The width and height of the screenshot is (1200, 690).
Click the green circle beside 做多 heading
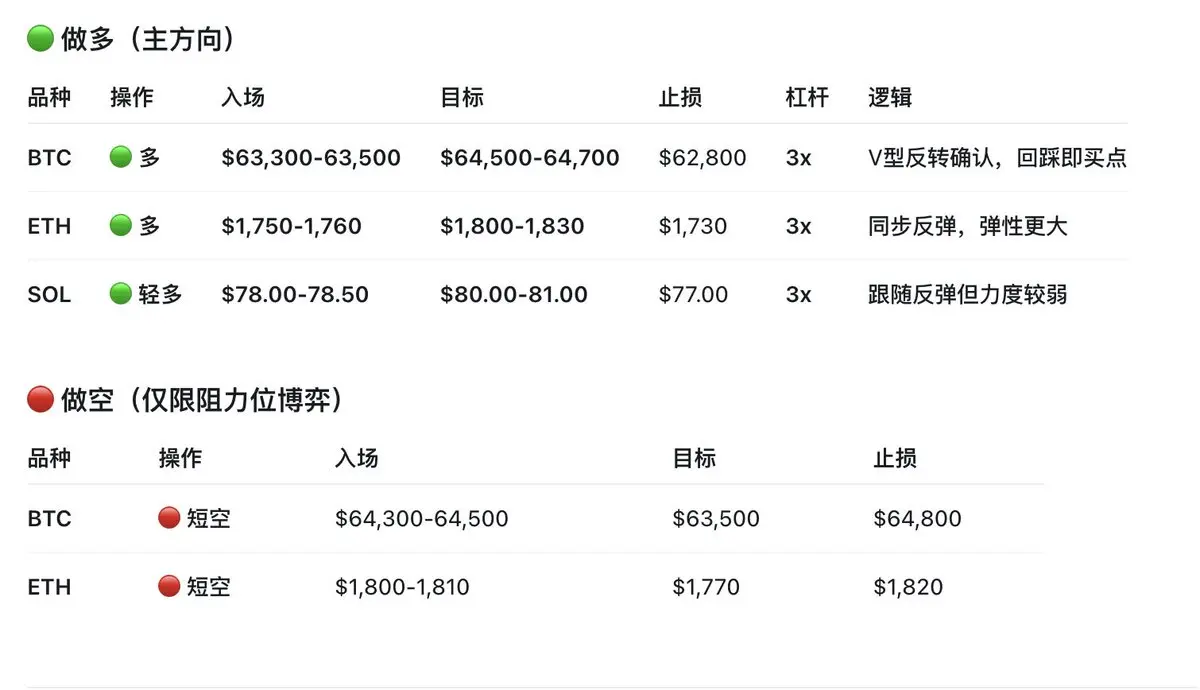[40, 39]
